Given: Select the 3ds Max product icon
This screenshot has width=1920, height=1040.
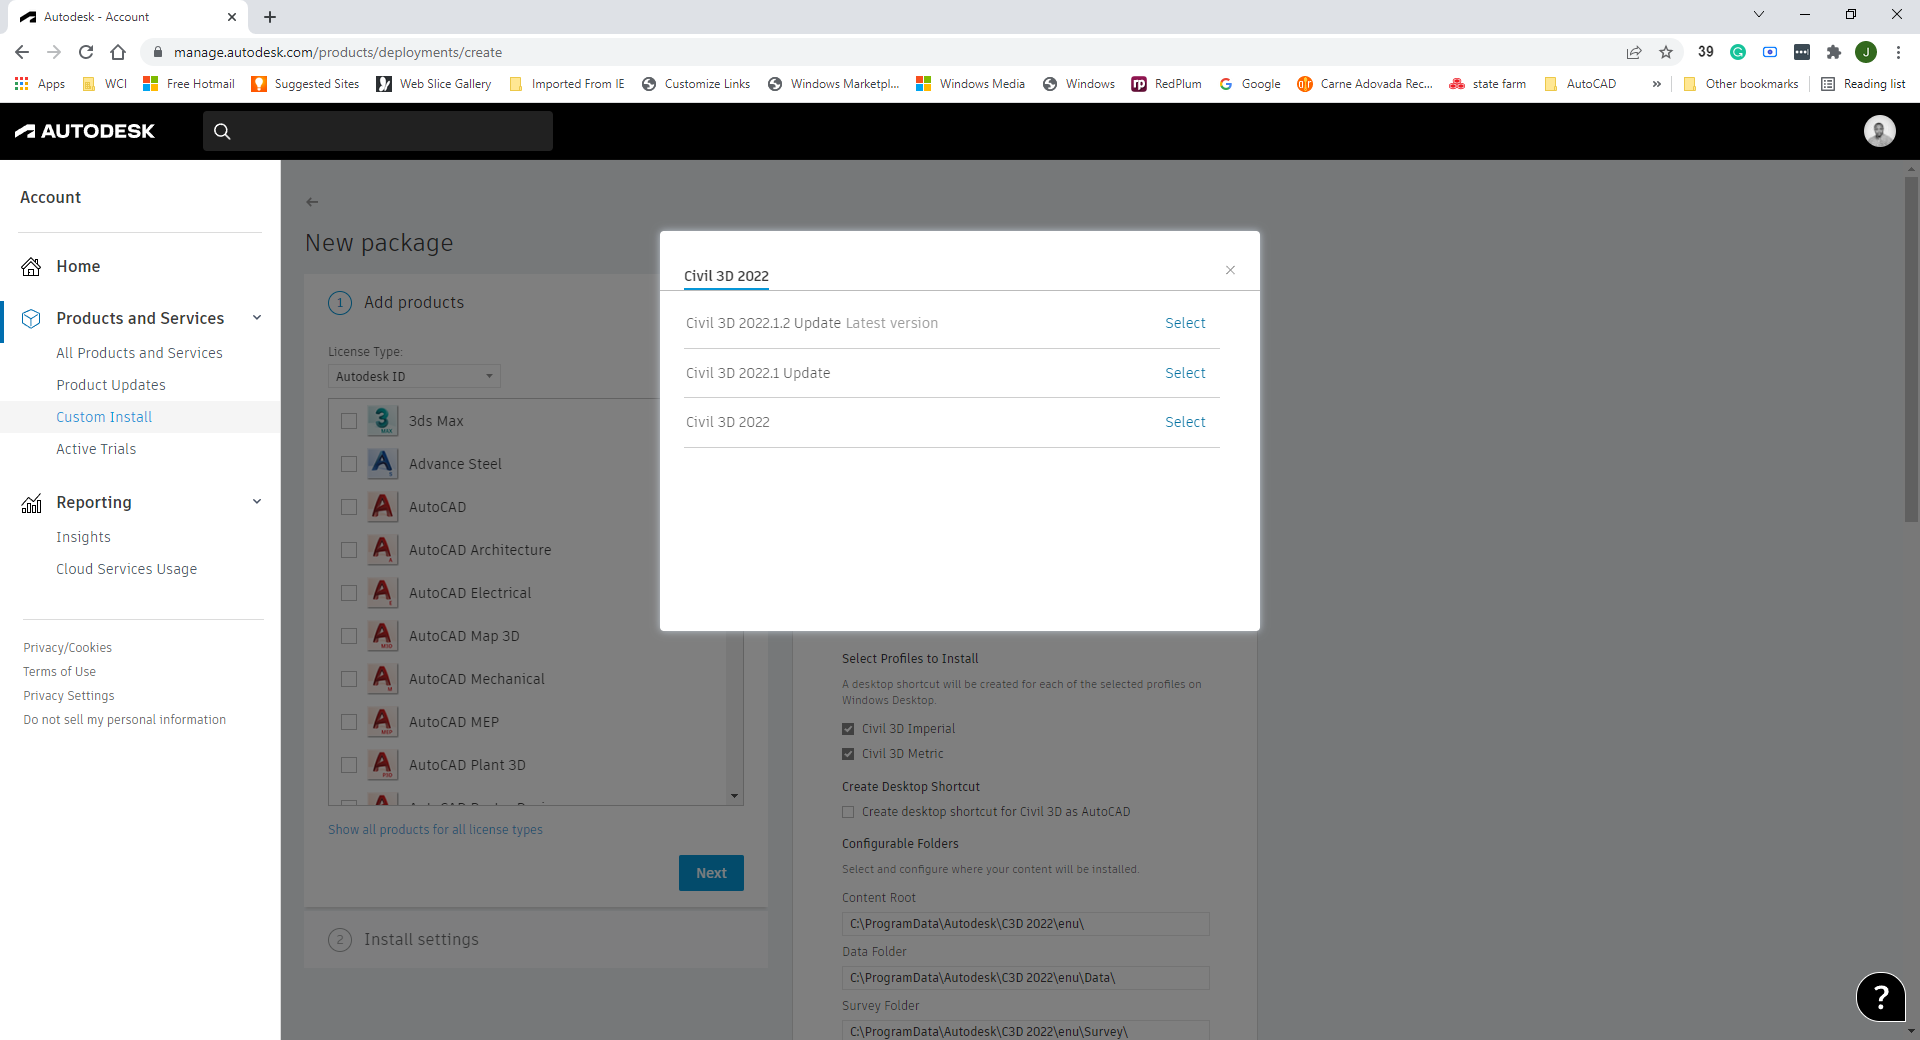Looking at the screenshot, I should [382, 421].
